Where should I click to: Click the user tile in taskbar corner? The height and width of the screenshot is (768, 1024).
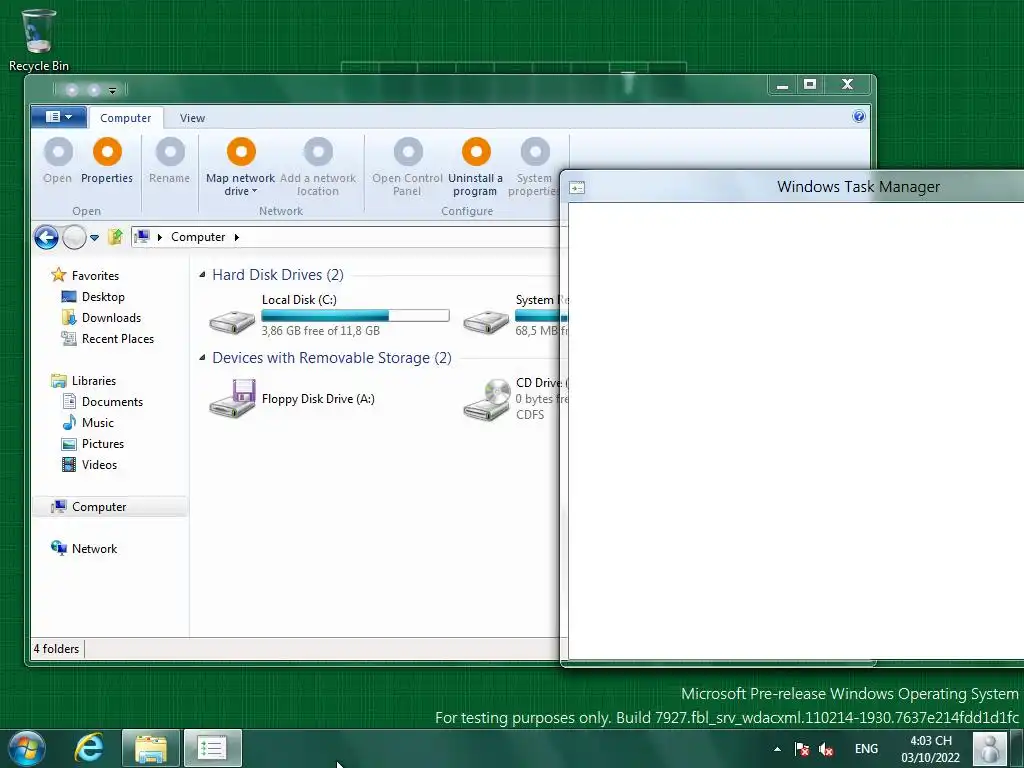pos(990,748)
